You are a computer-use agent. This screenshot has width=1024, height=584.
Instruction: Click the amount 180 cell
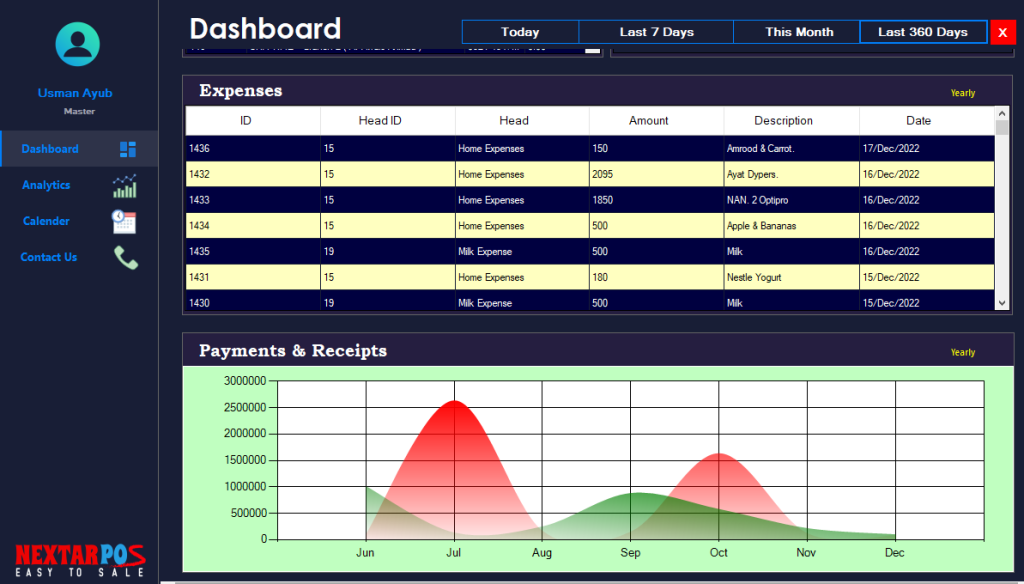(656, 277)
